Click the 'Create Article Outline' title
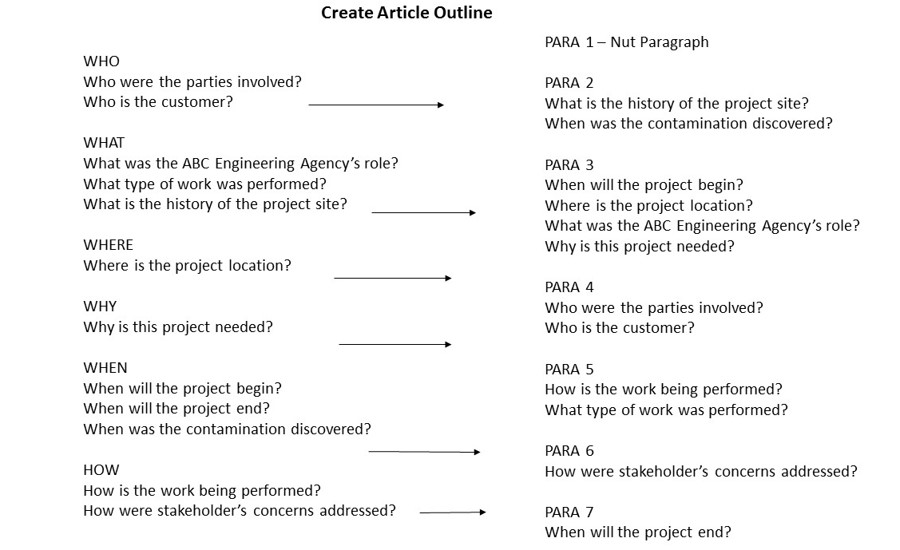 pos(406,13)
